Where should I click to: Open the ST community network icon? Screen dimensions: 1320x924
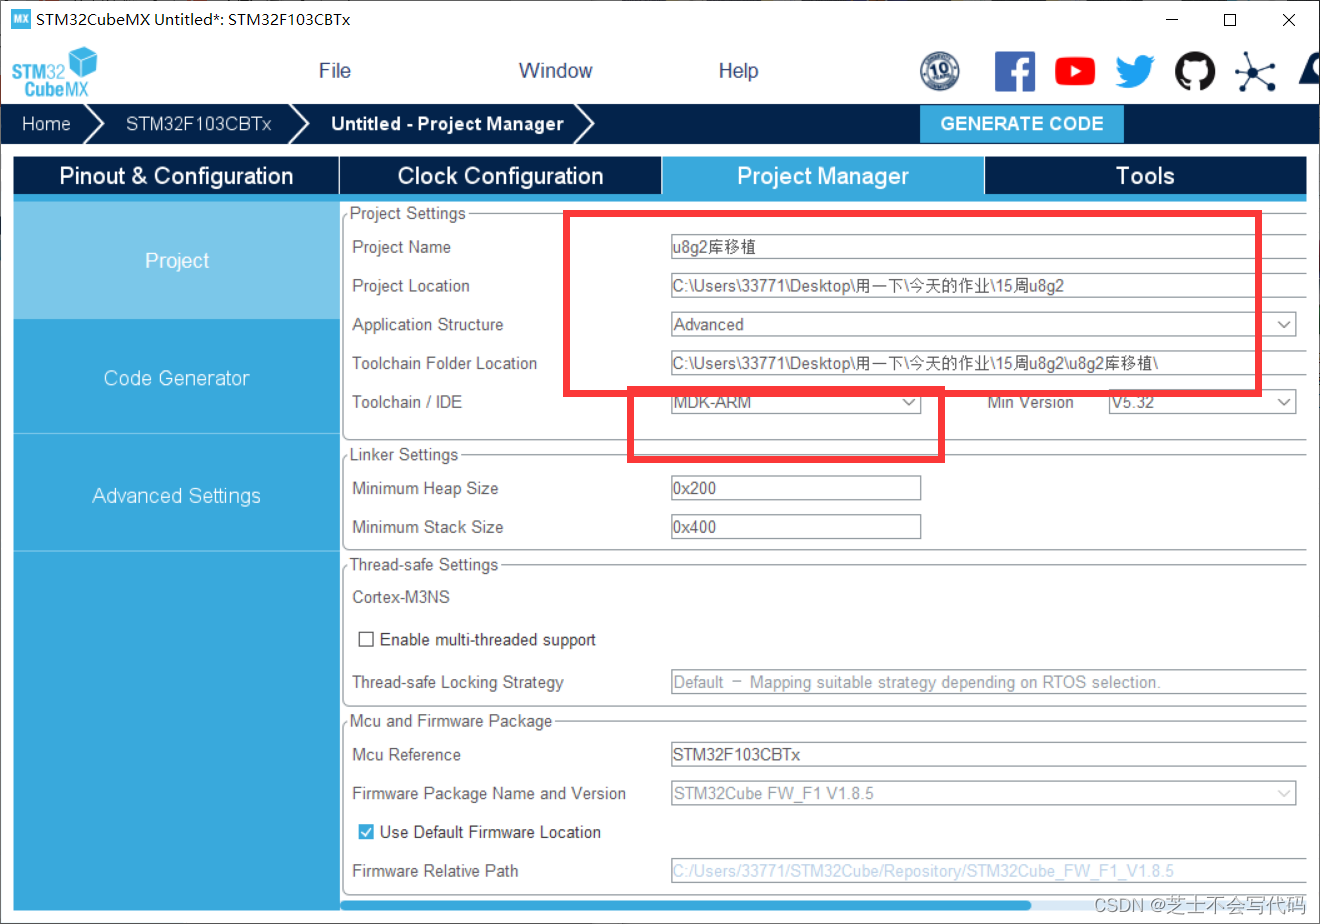[1255, 71]
